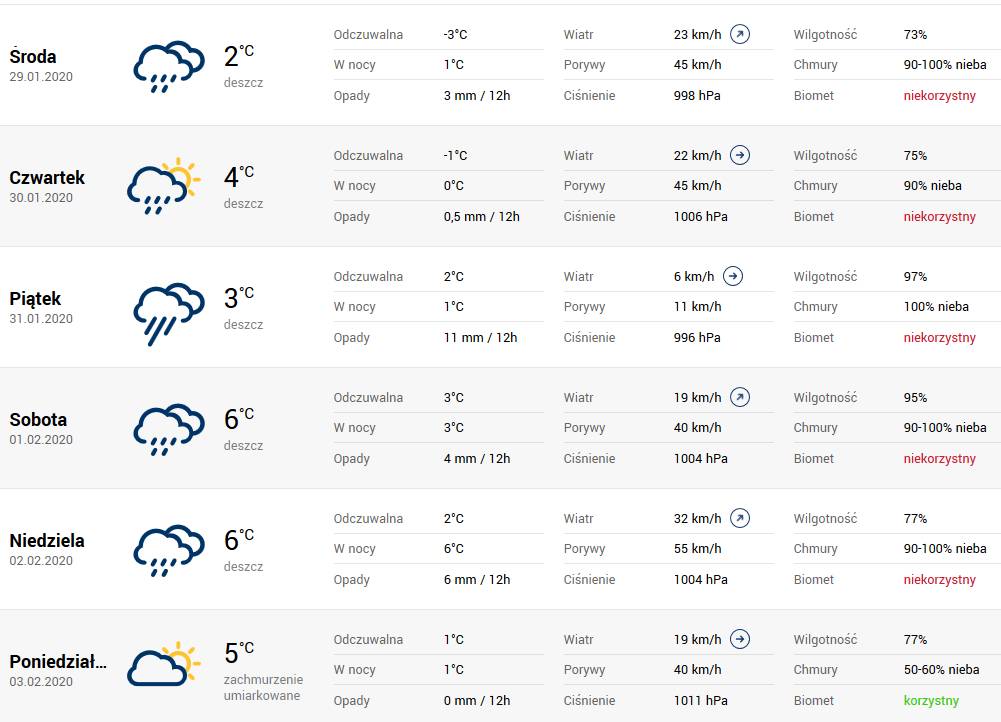Click the wind direction arrow for Poniedziałek
Viewport: 1001px width, 722px height.
[740, 639]
